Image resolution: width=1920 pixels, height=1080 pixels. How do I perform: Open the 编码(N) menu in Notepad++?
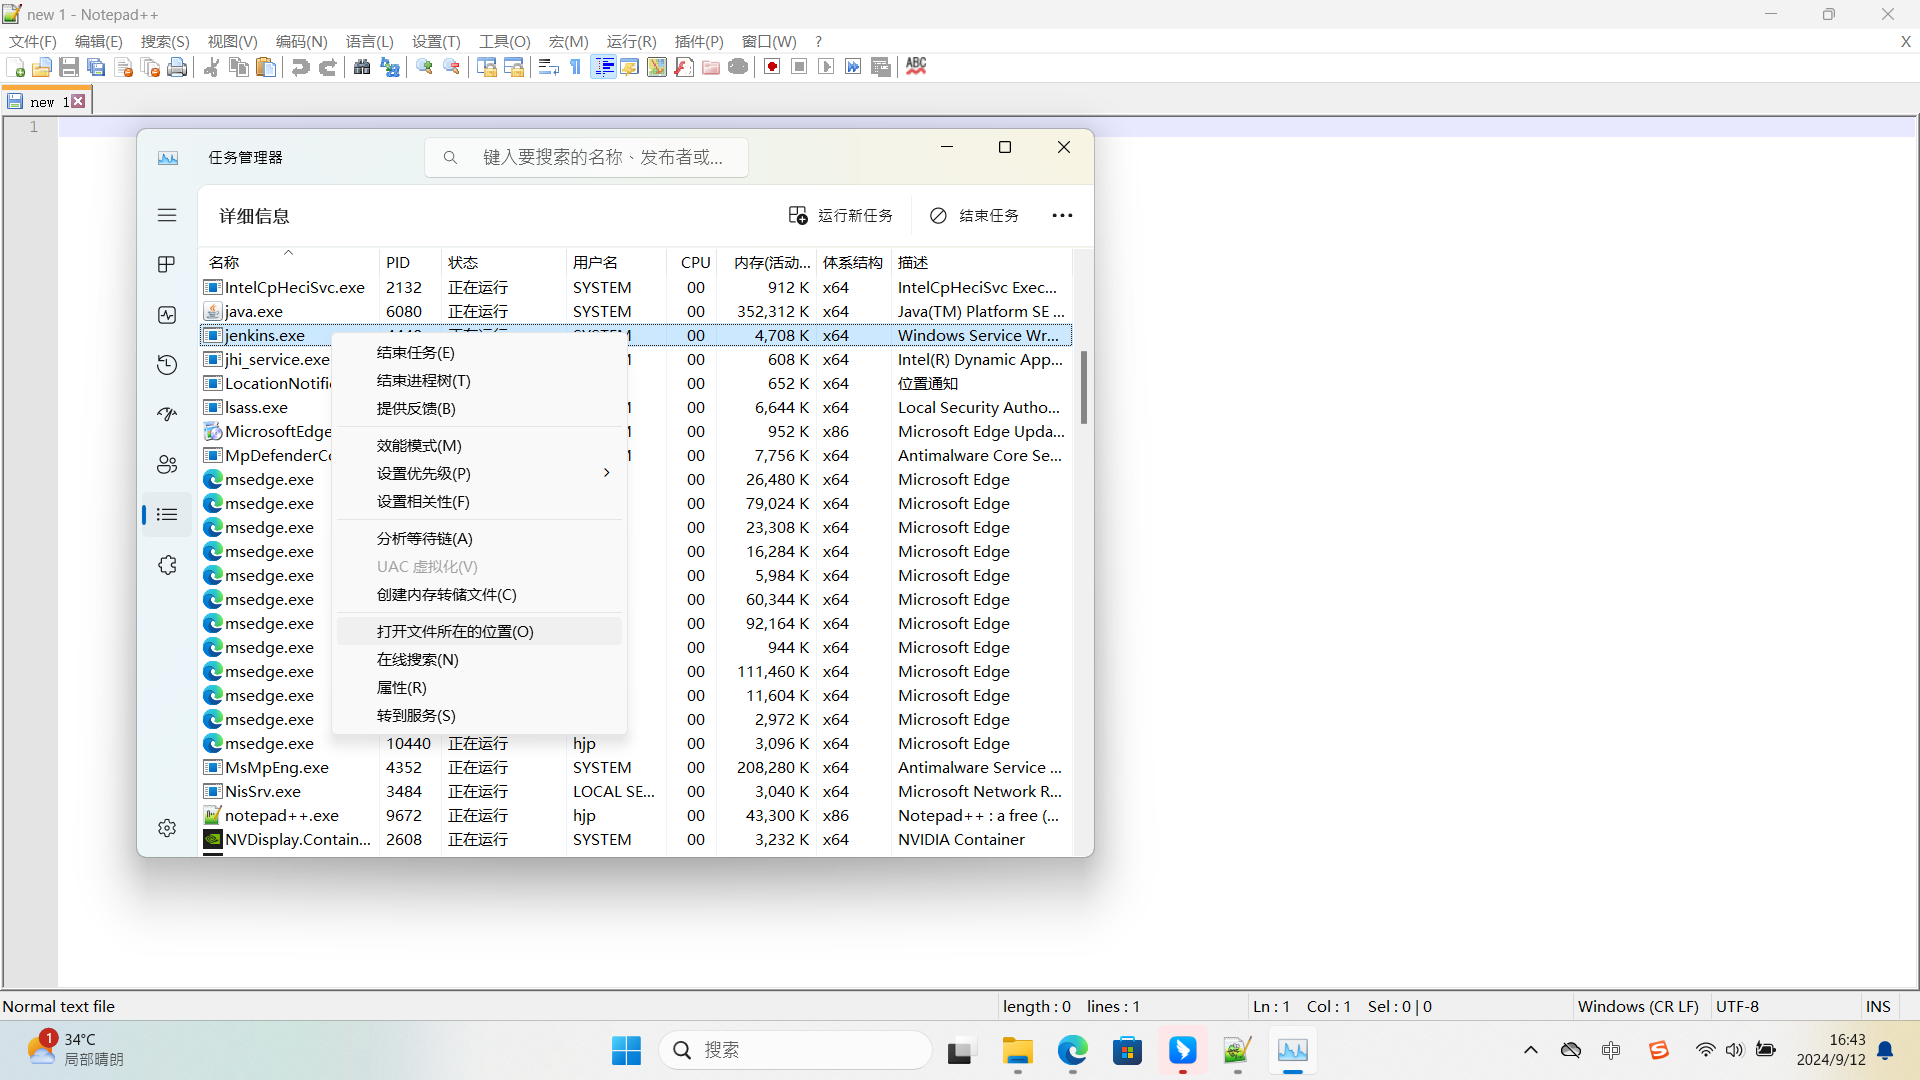coord(302,42)
